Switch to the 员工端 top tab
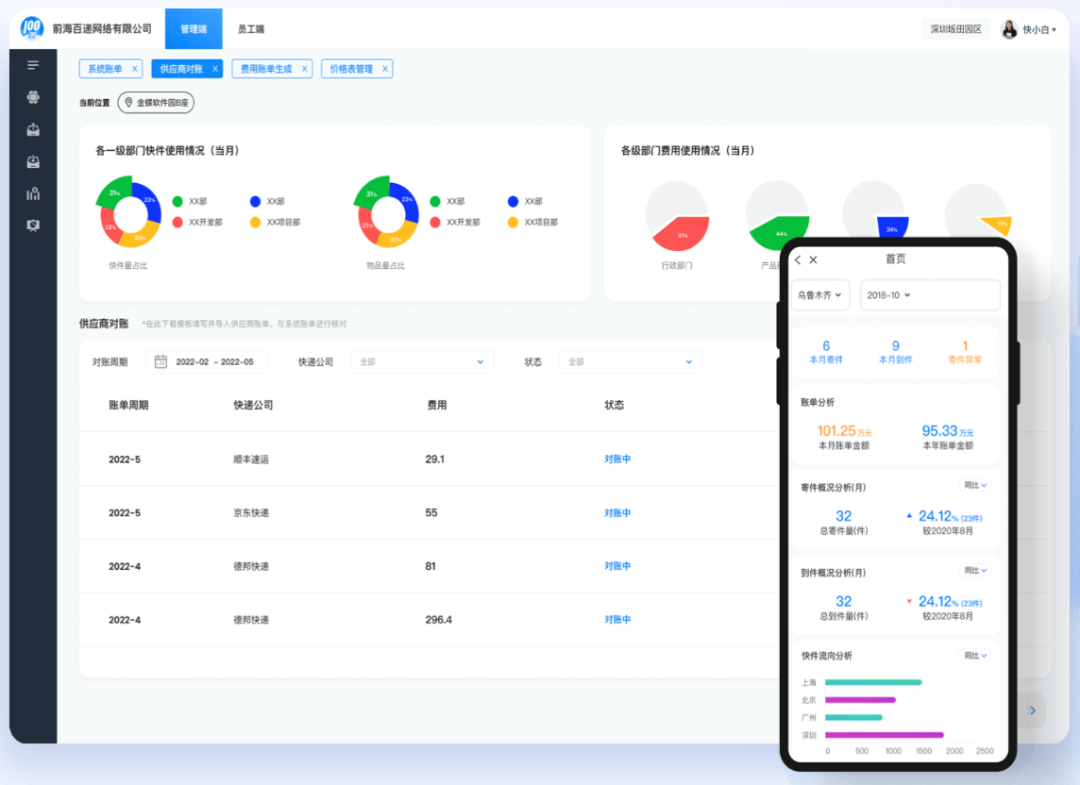Screen dimensions: 1080x785 coord(251,29)
